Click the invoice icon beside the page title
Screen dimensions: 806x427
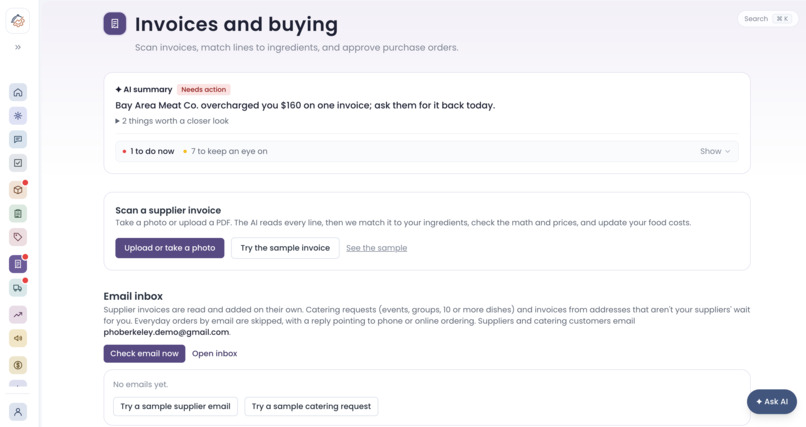115,24
